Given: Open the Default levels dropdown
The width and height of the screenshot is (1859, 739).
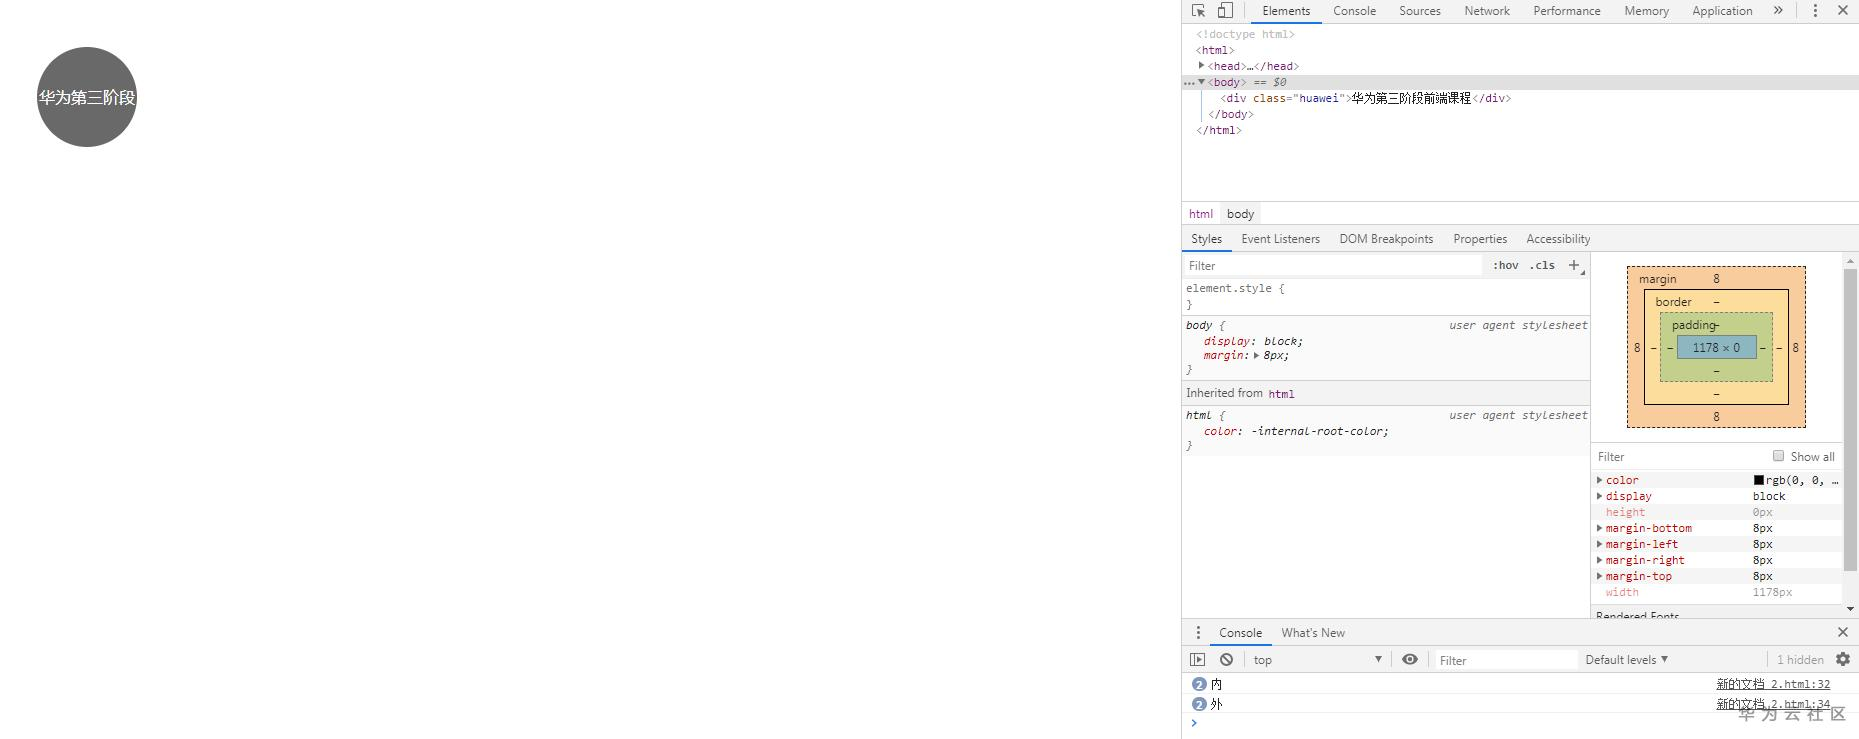Looking at the screenshot, I should [x=1626, y=660].
